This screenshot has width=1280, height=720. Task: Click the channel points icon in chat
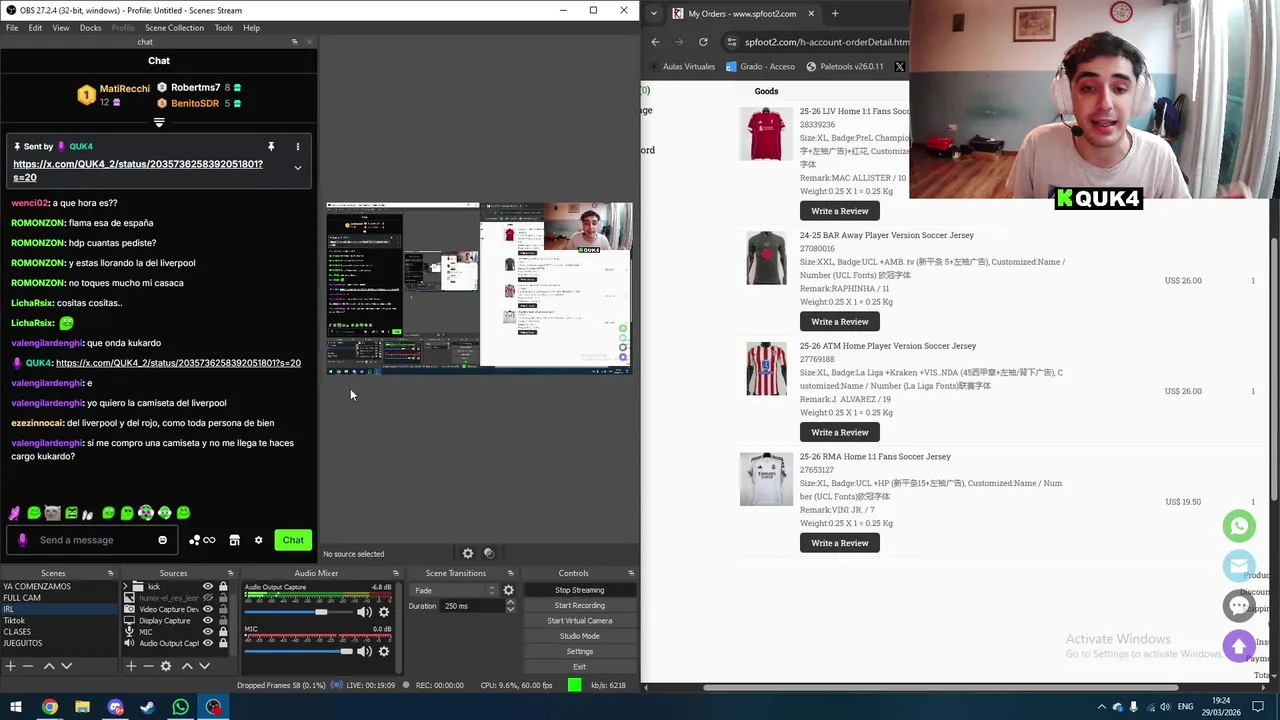202,540
